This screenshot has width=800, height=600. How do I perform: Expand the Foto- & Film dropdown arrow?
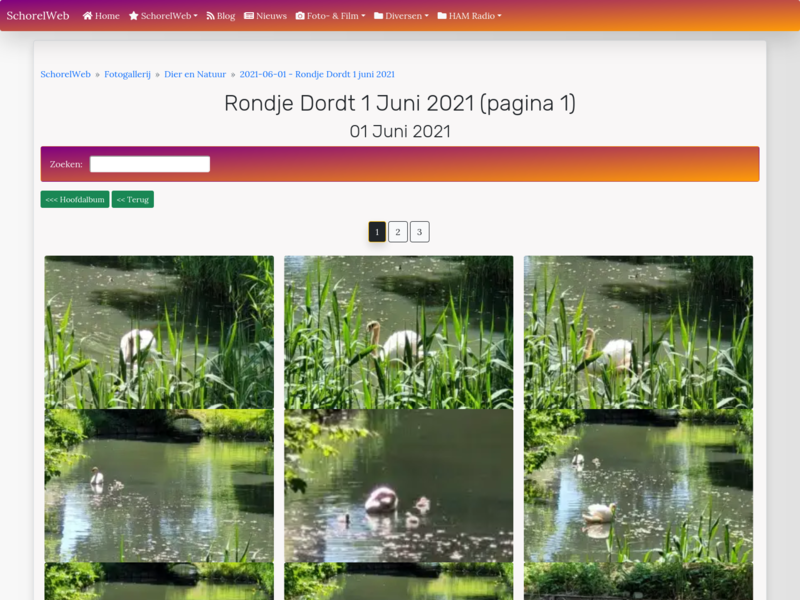click(363, 16)
